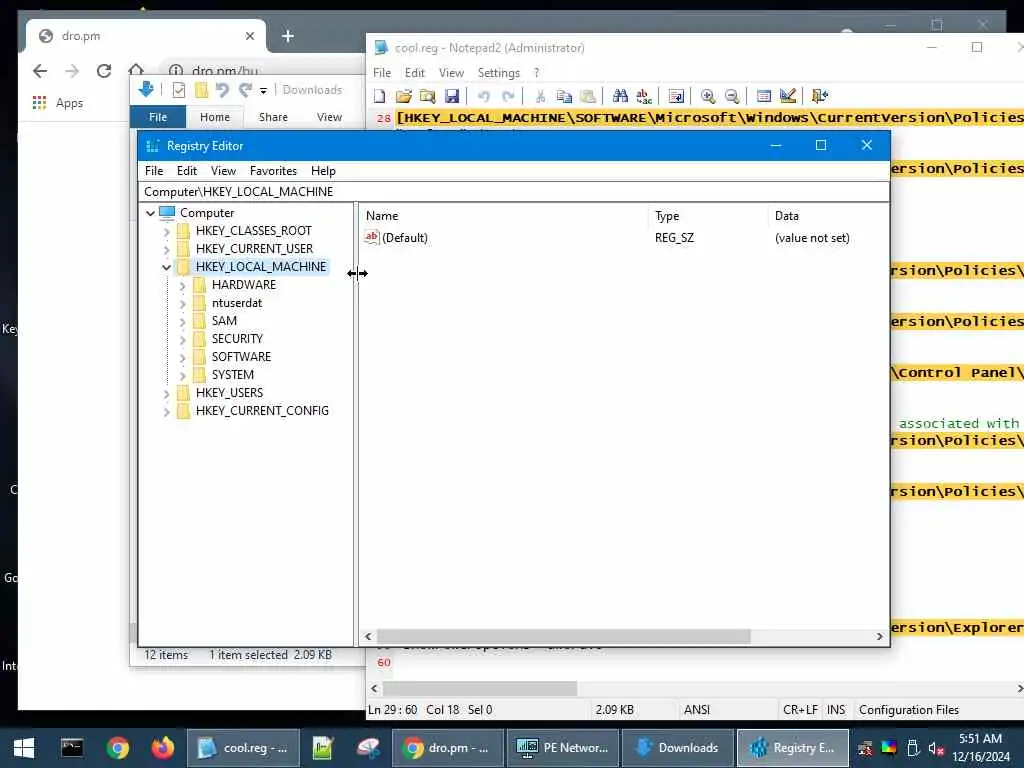This screenshot has width=1024, height=768.
Task: Click the Undo arrow in Notepad2 toolbar
Action: [x=484, y=97]
